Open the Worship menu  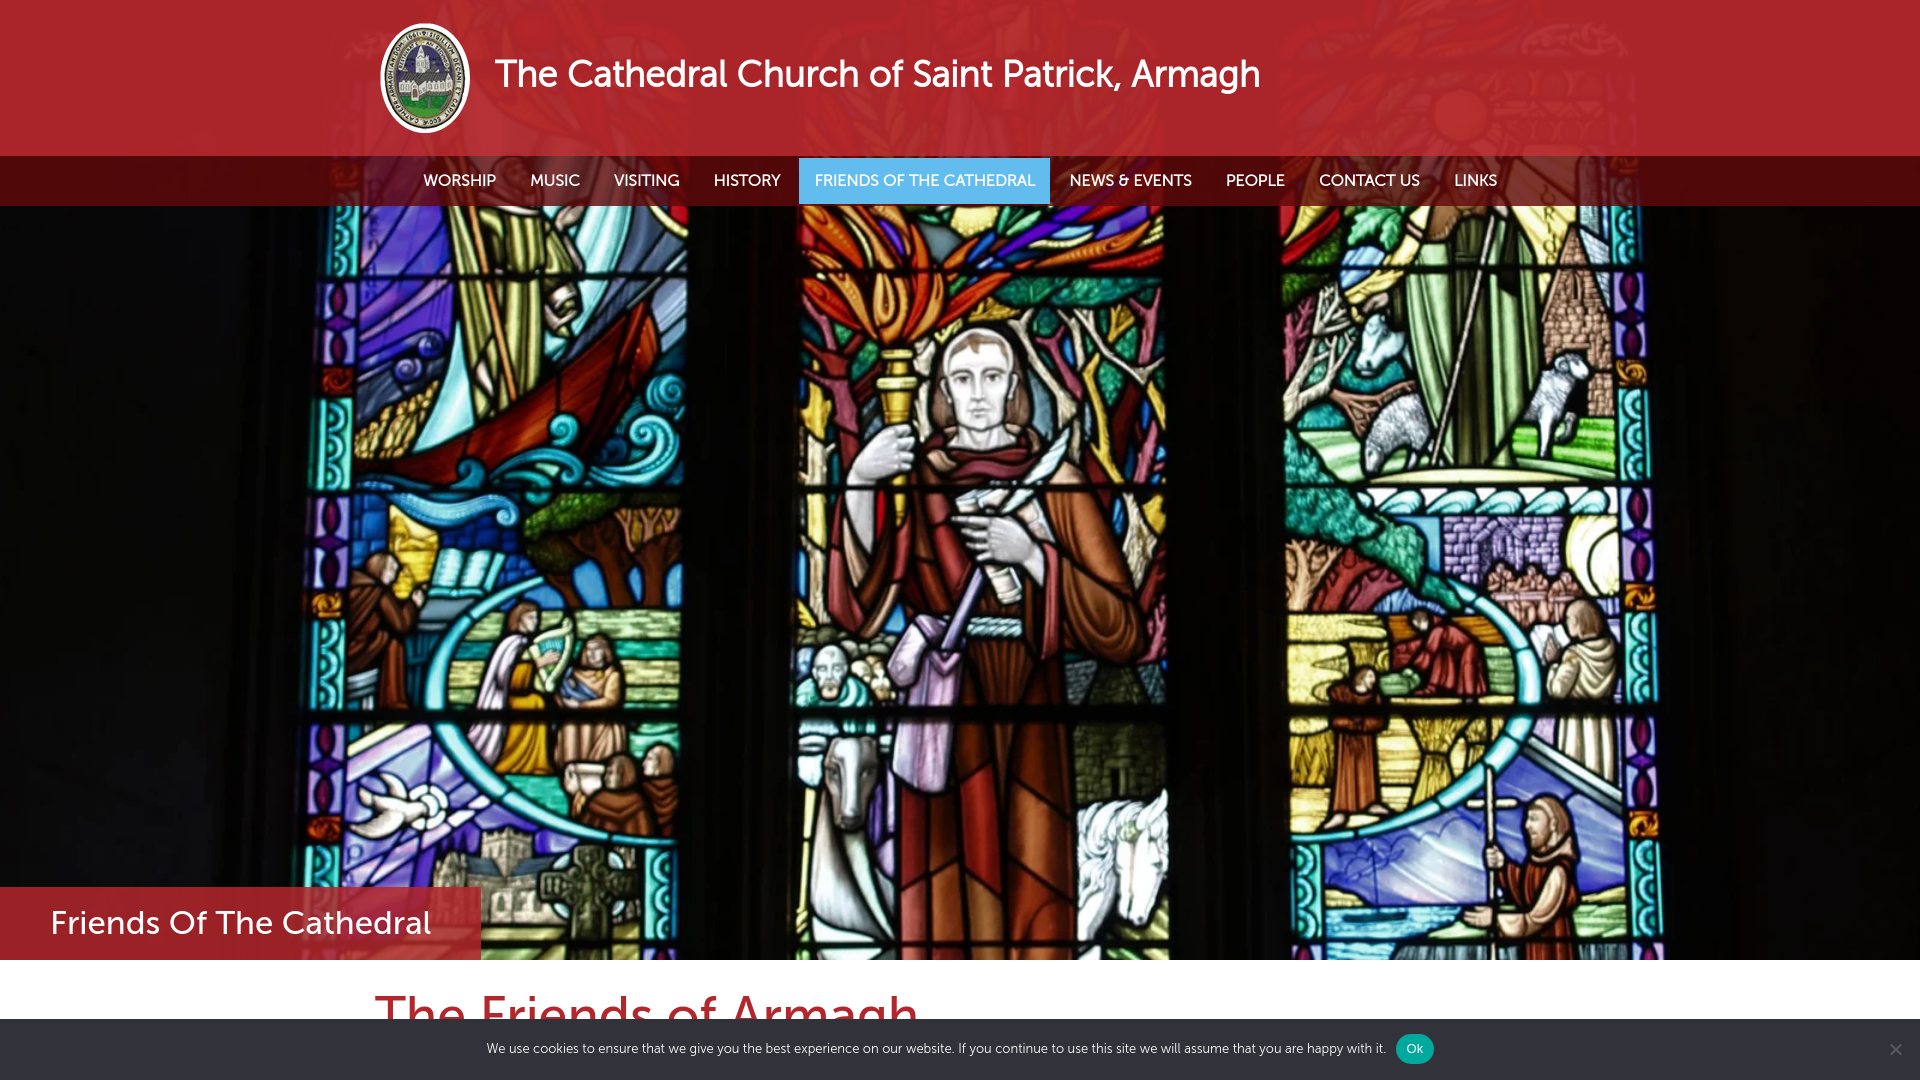pos(459,181)
